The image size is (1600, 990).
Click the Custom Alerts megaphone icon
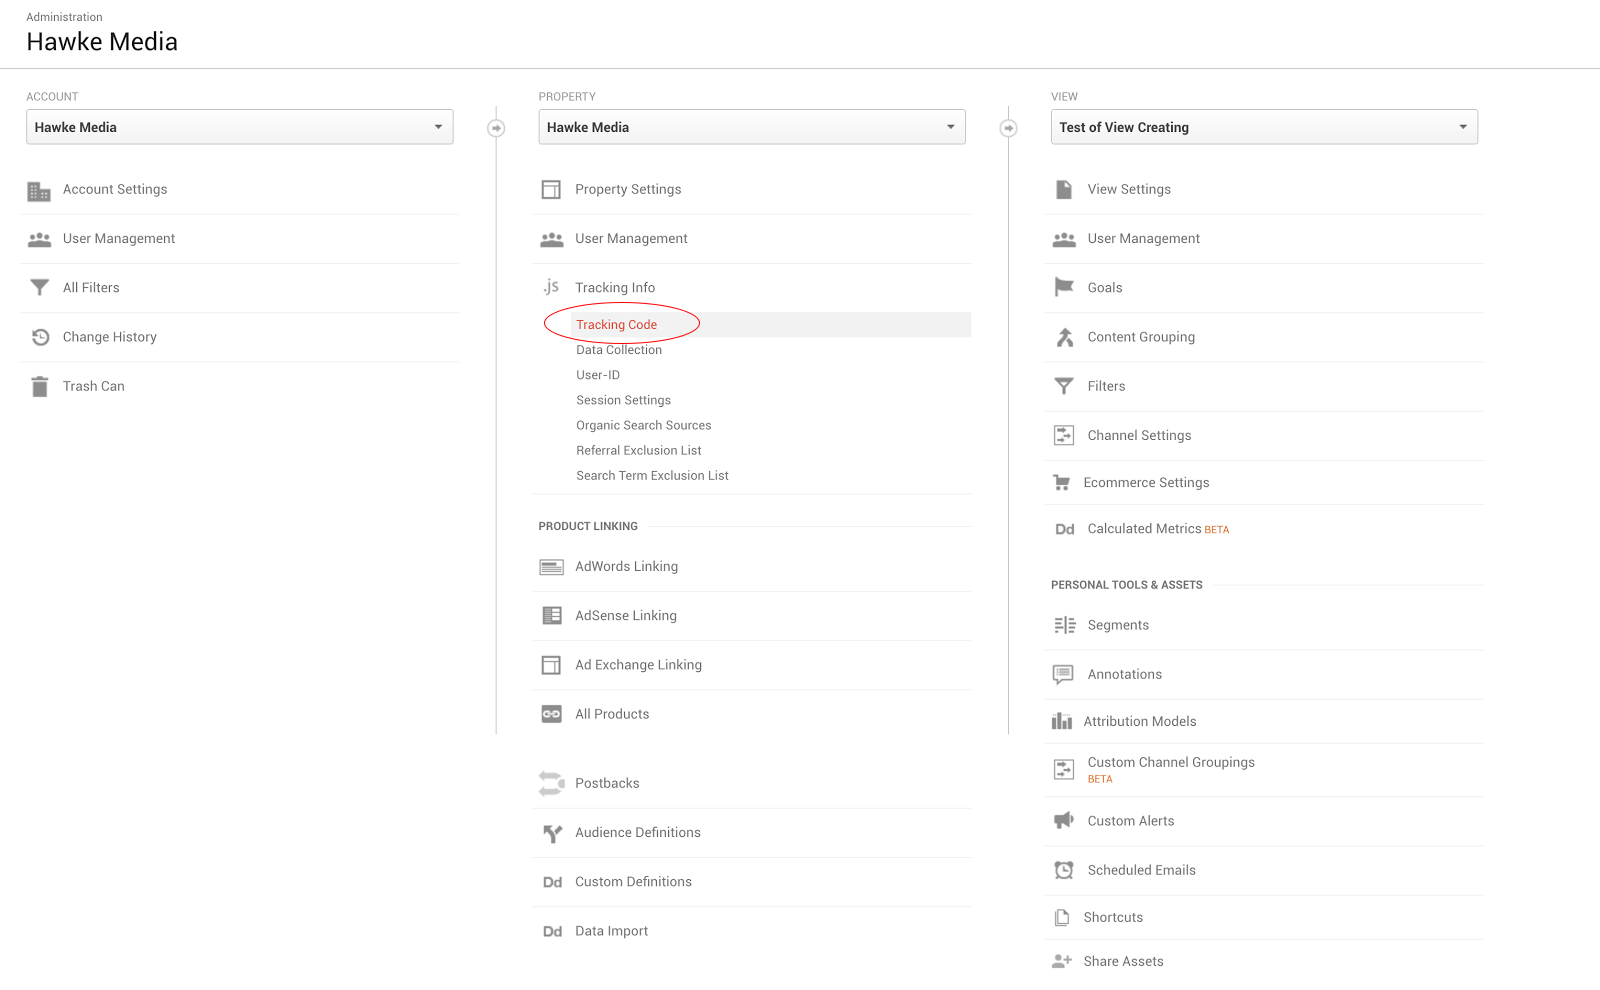pos(1064,821)
